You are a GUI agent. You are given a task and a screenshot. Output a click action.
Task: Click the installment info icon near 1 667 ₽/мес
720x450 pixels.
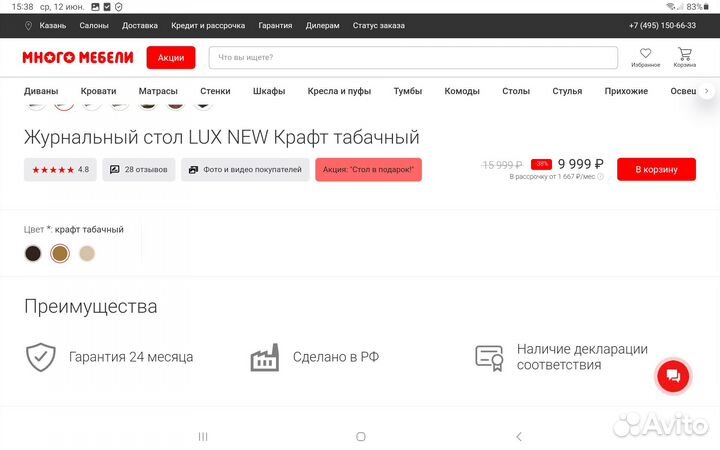600,177
